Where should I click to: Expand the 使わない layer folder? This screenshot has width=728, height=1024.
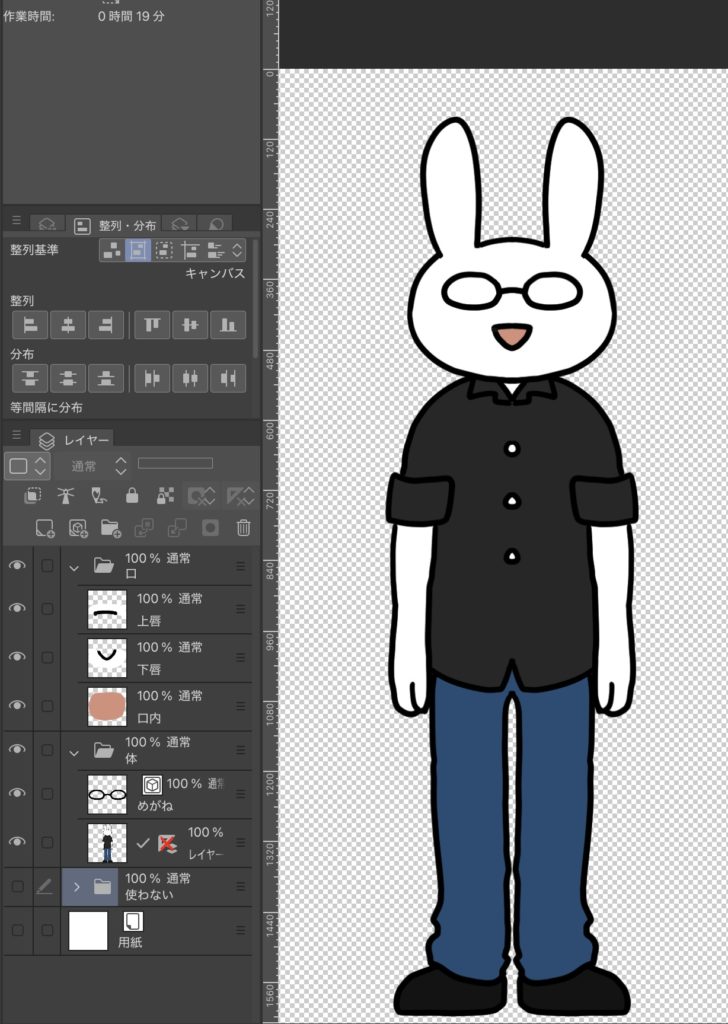coord(76,886)
